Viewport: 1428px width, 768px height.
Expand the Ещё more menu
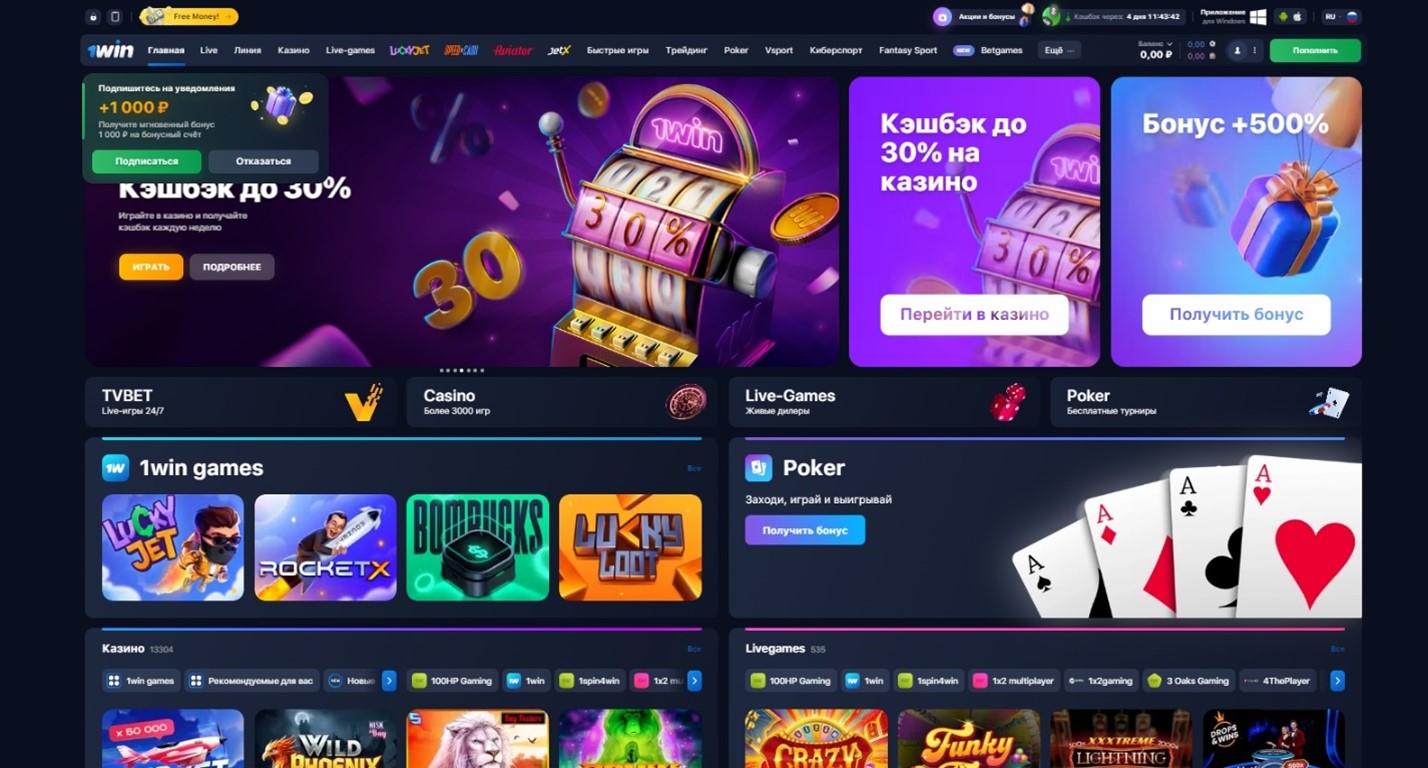(1059, 50)
